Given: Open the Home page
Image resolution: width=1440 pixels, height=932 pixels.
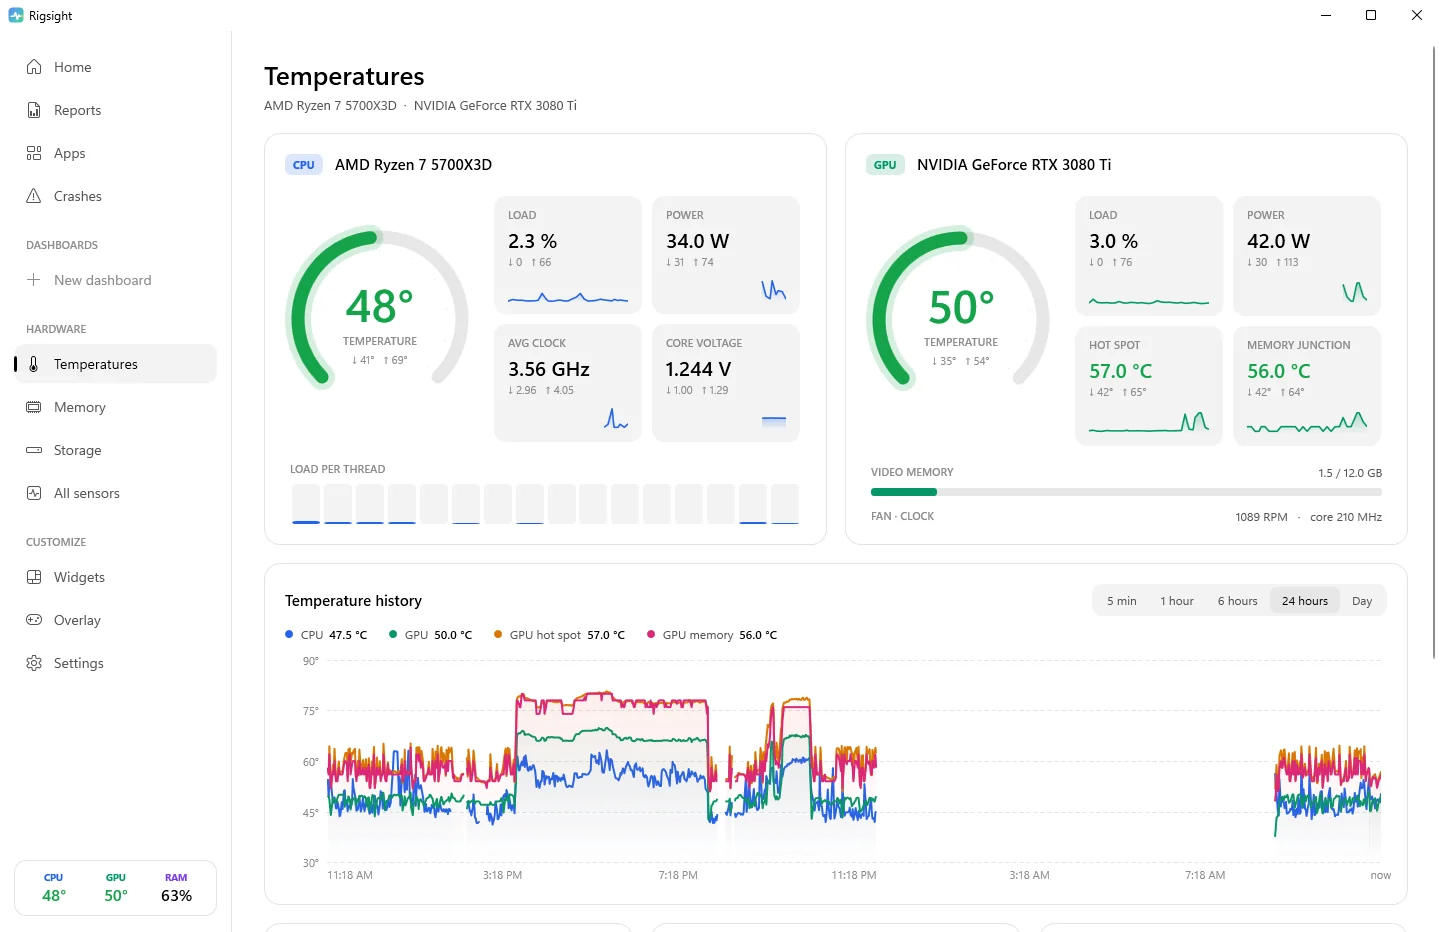Looking at the screenshot, I should [115, 67].
